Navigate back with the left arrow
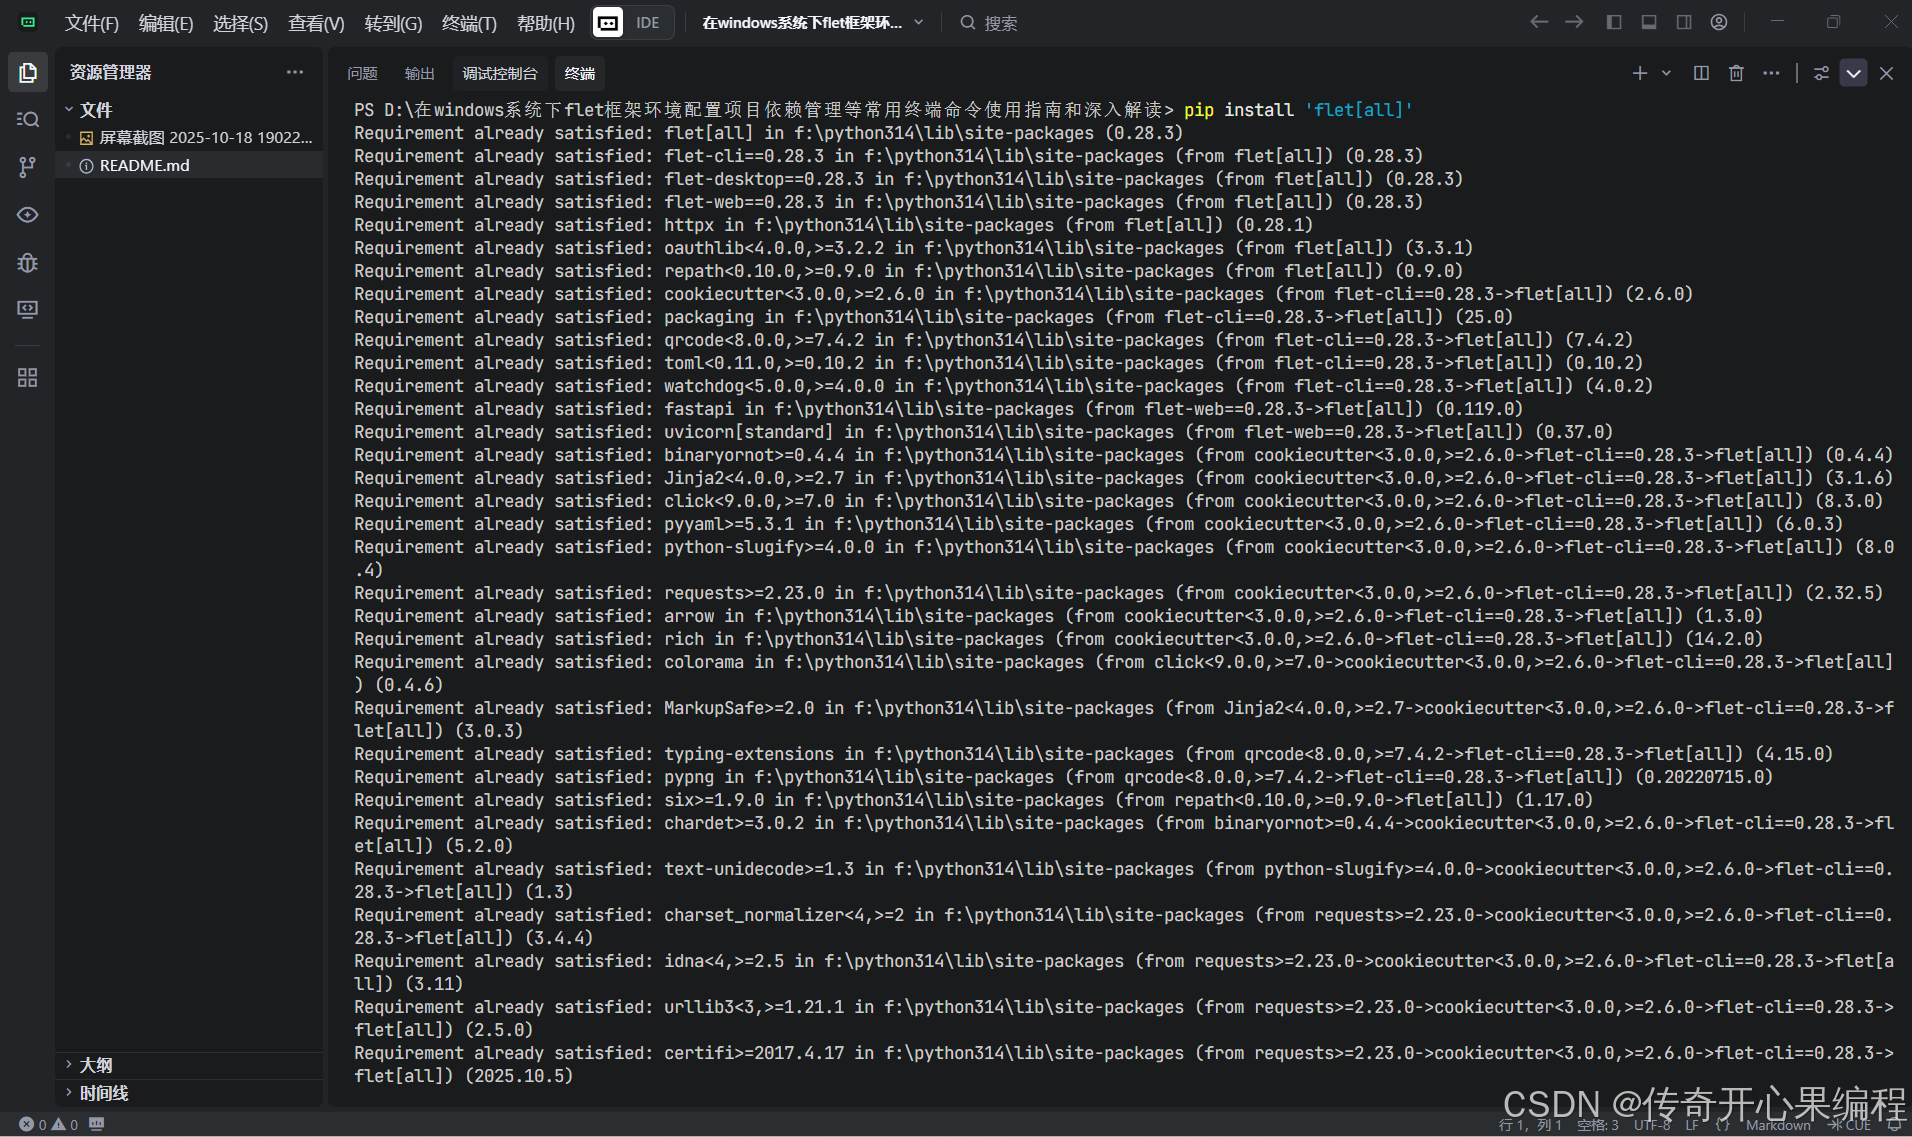The width and height of the screenshot is (1912, 1137). pos(1539,22)
